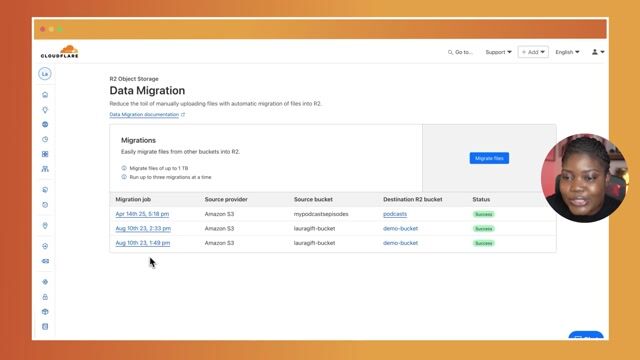Image resolution: width=640 pixels, height=360 pixels.
Task: Click info icon beside "Run up to three migrations"
Action: coord(124,177)
